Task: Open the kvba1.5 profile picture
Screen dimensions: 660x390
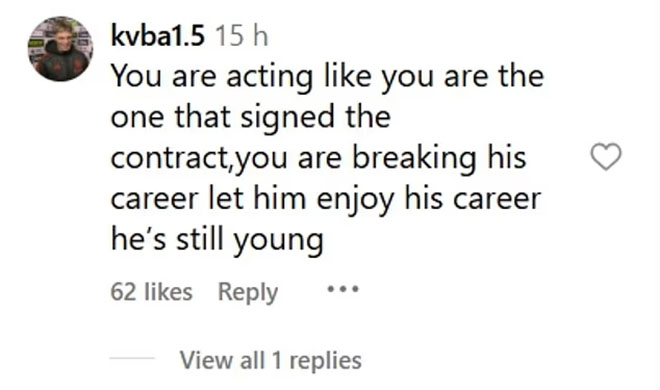Action: (61, 48)
